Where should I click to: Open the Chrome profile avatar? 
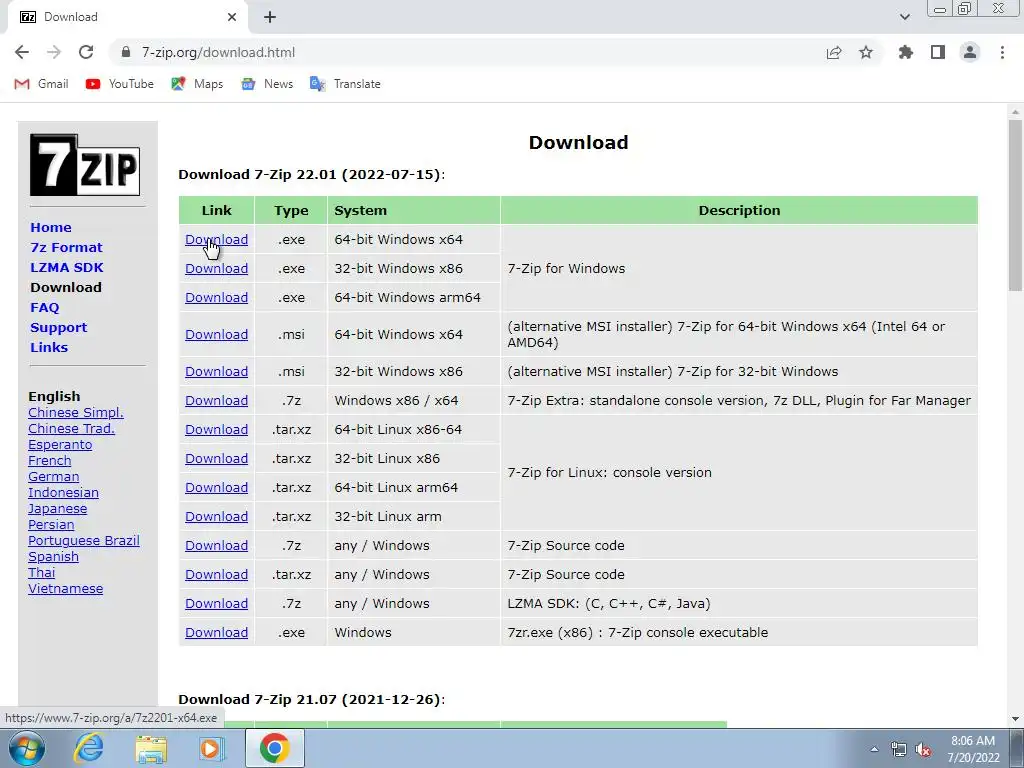(970, 52)
